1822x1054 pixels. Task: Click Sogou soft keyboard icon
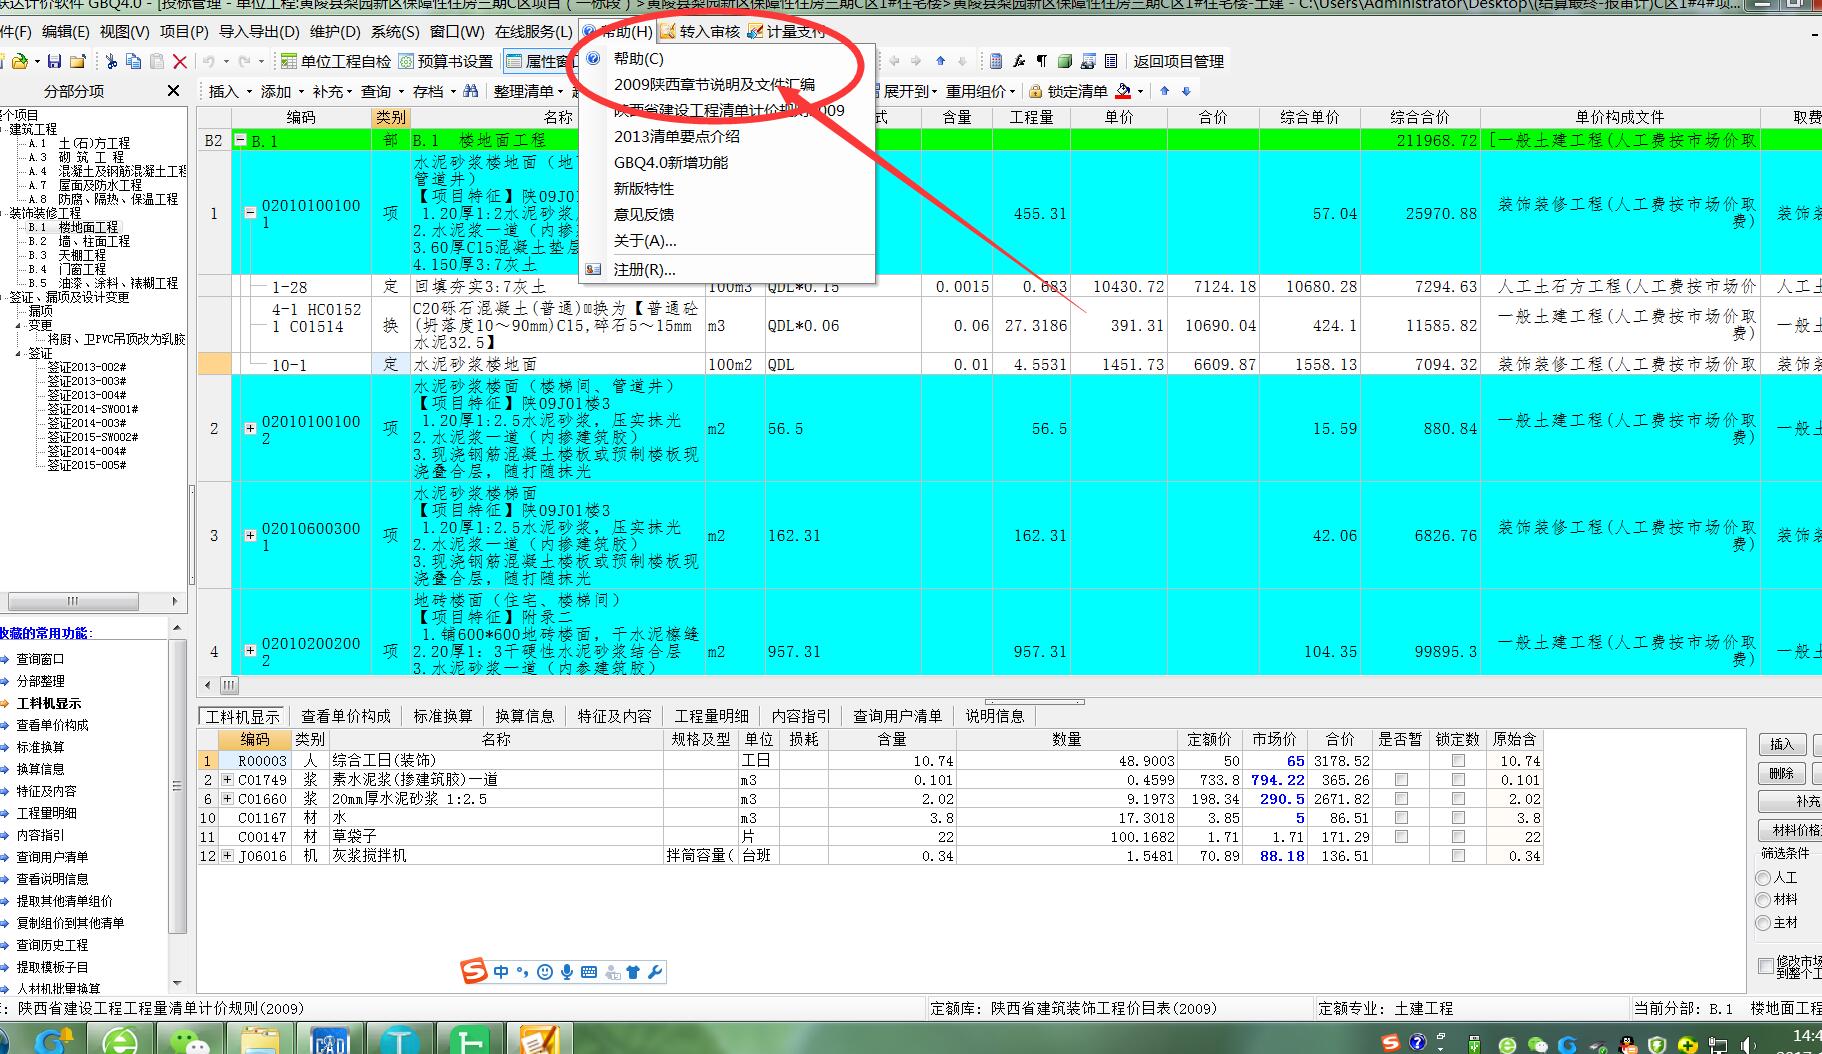coord(589,972)
